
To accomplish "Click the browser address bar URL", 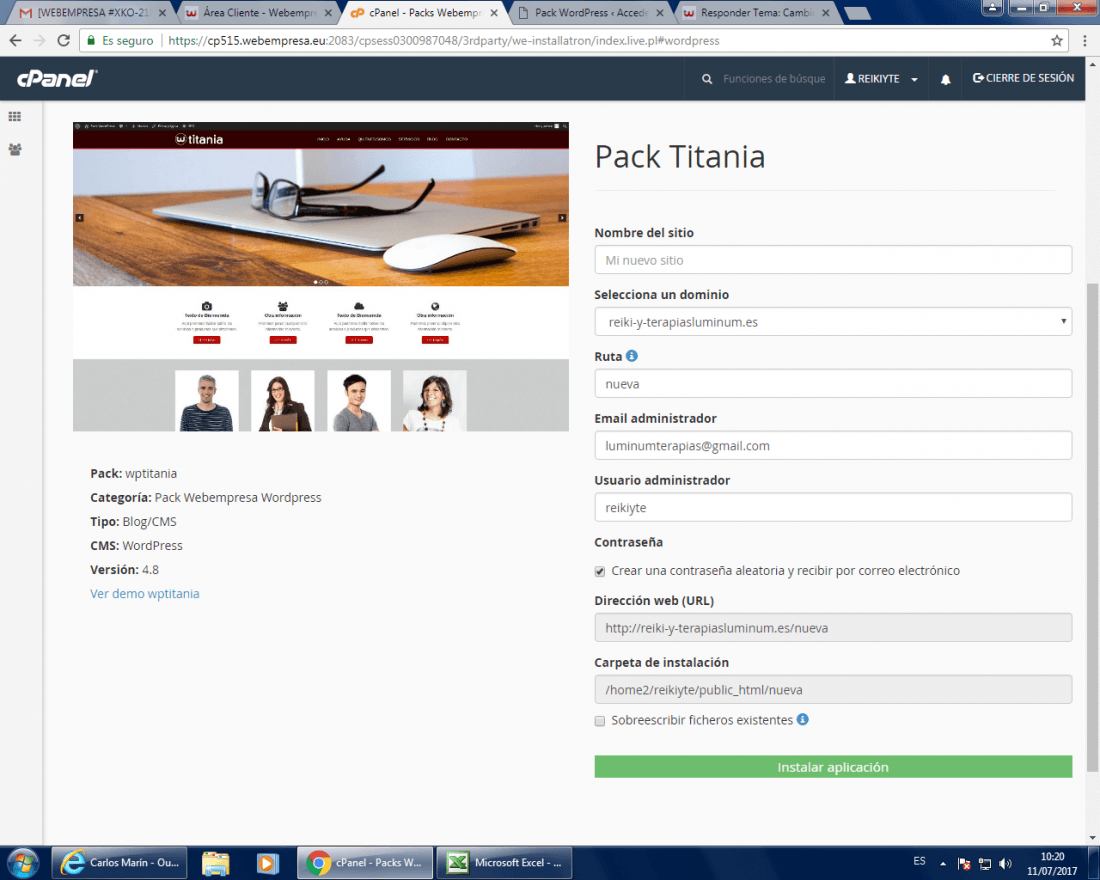I will 443,41.
